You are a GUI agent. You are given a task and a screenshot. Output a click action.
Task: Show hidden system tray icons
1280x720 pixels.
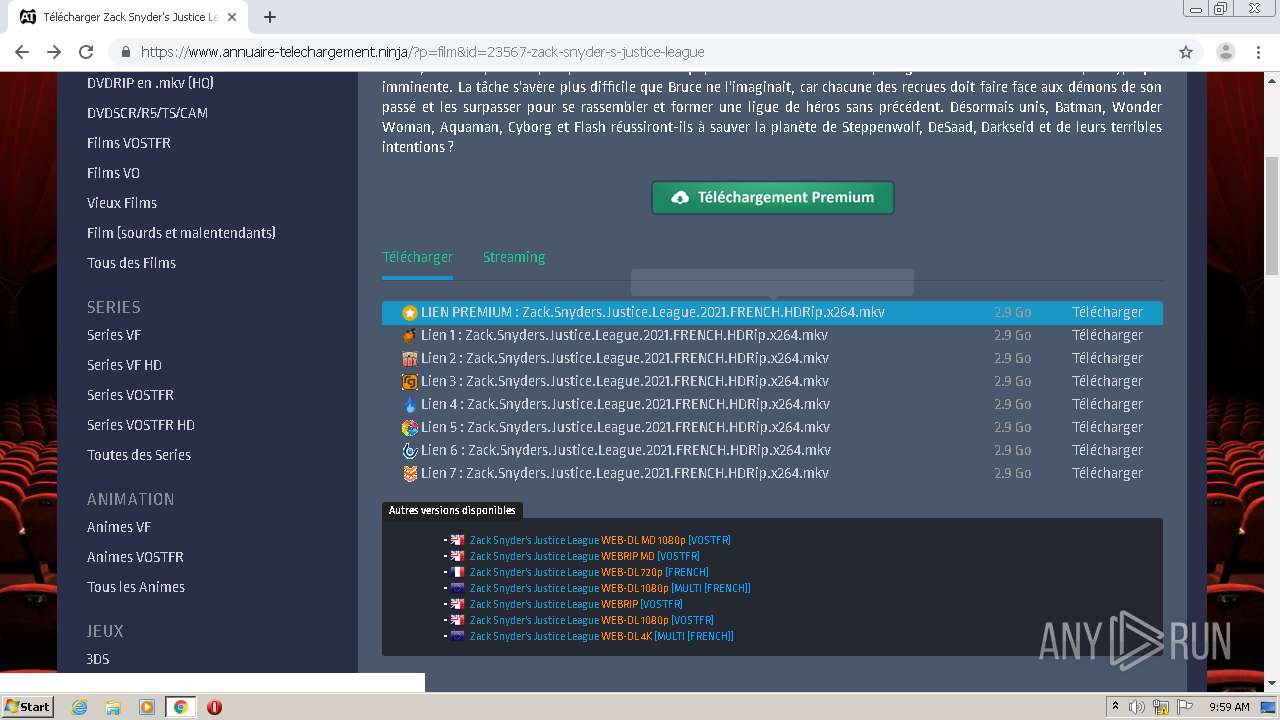(1115, 707)
